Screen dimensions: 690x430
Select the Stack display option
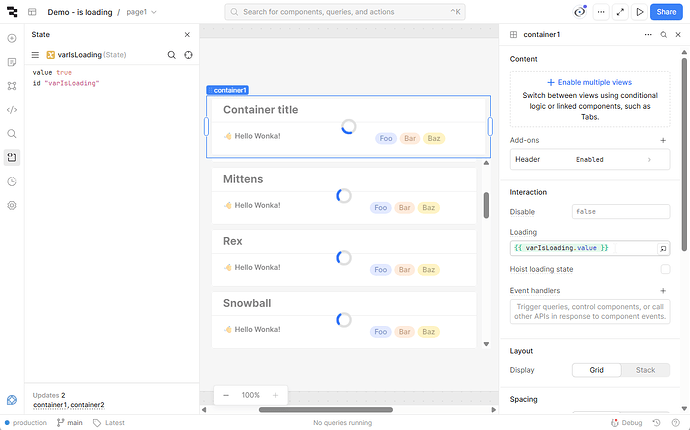[x=645, y=370]
